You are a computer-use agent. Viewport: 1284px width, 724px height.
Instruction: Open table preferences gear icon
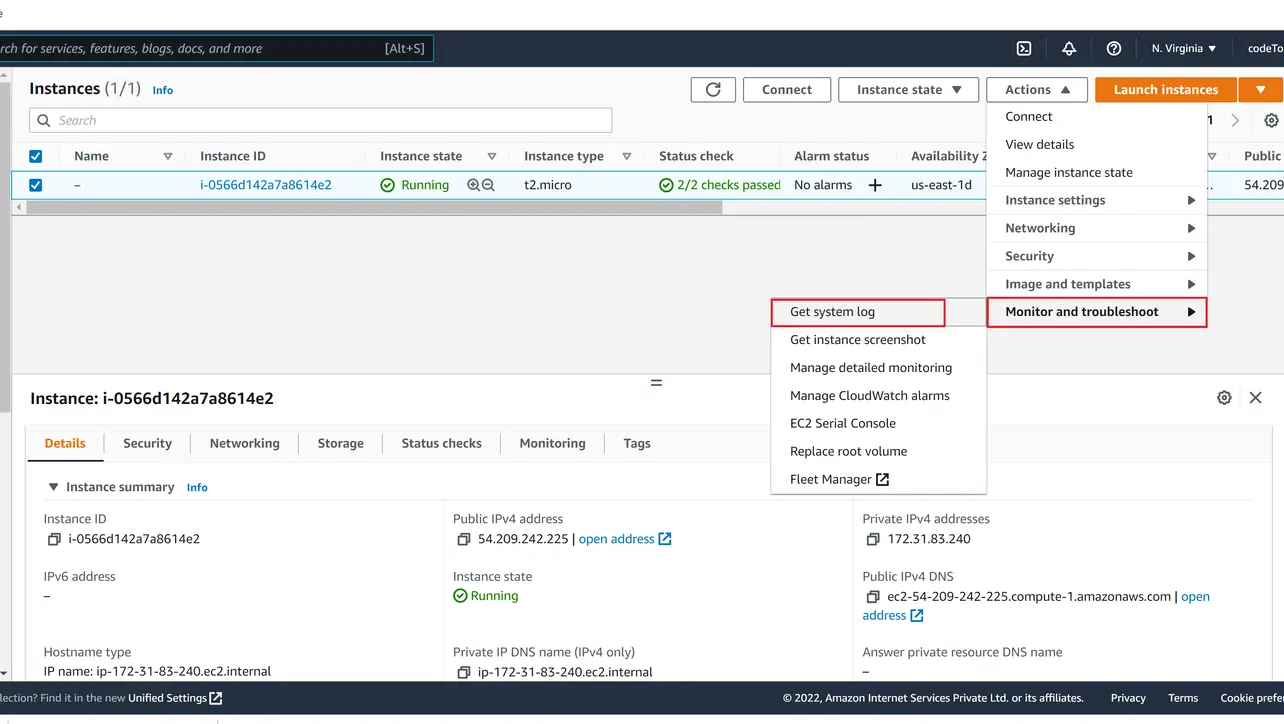coord(1271,120)
